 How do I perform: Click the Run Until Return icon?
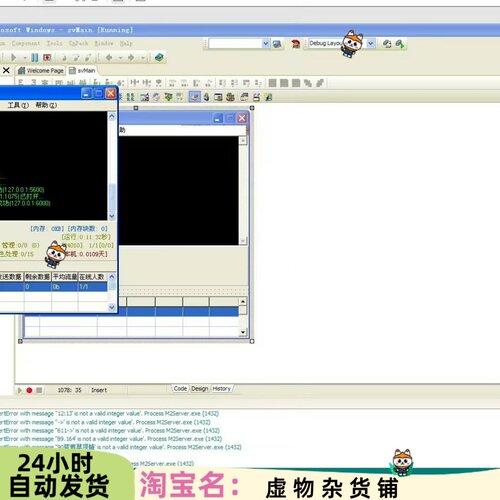point(88,58)
